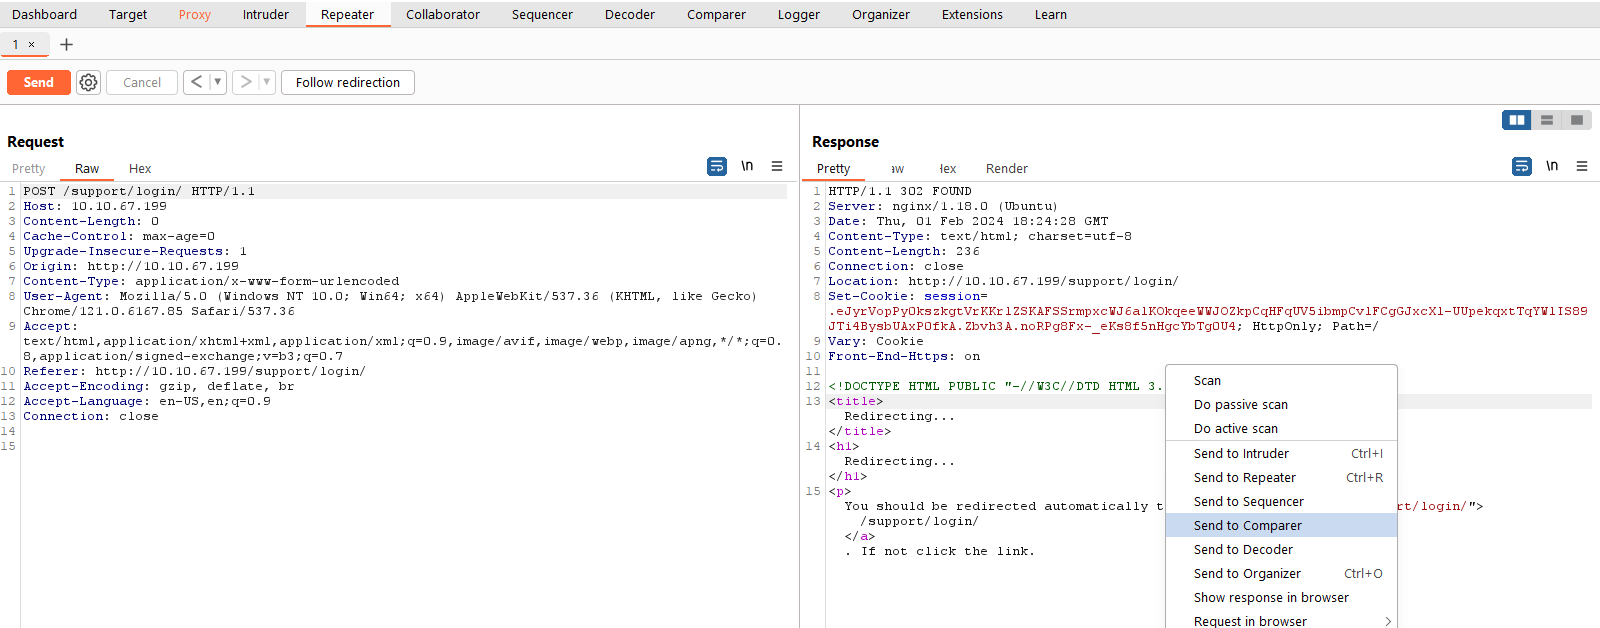
Task: Open the Collaborator tab
Action: [x=443, y=14]
